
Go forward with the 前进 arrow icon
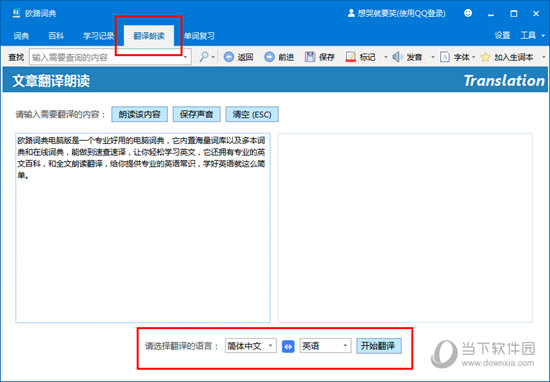[269, 57]
